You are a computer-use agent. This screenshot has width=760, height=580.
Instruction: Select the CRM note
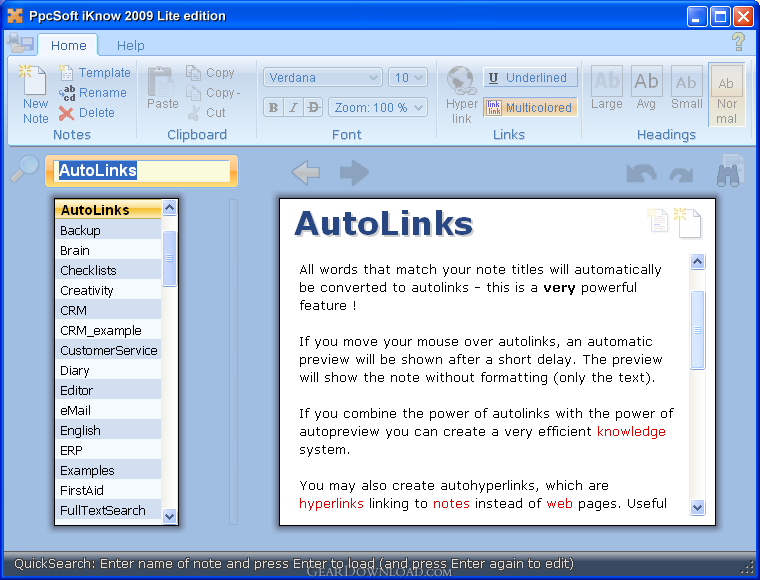click(x=109, y=310)
